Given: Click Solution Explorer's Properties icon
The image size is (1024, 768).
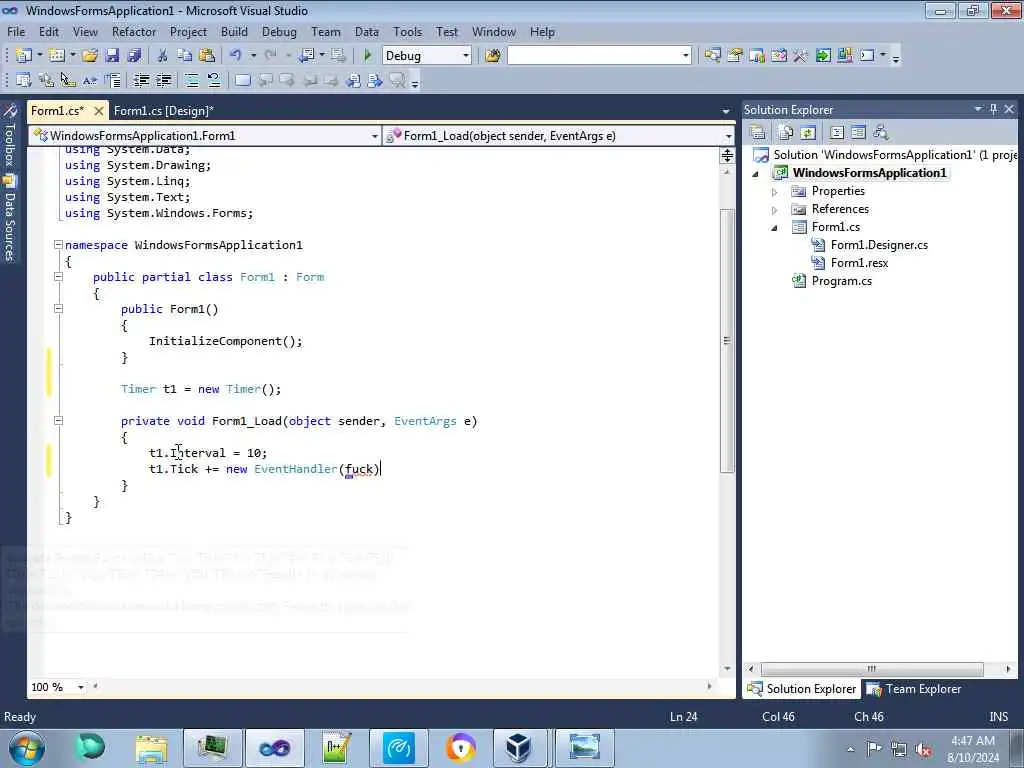Looking at the screenshot, I should point(758,133).
